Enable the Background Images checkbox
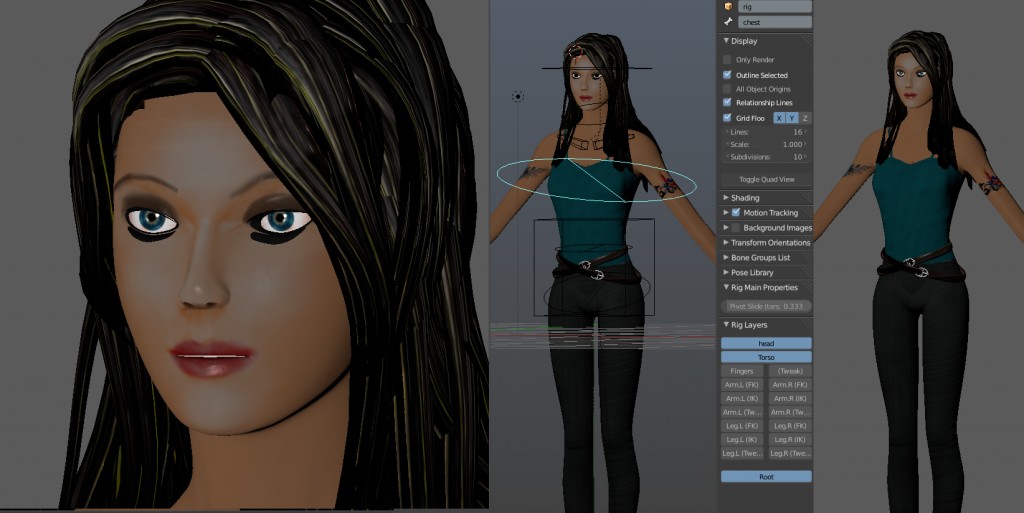This screenshot has width=1024, height=513. (736, 228)
